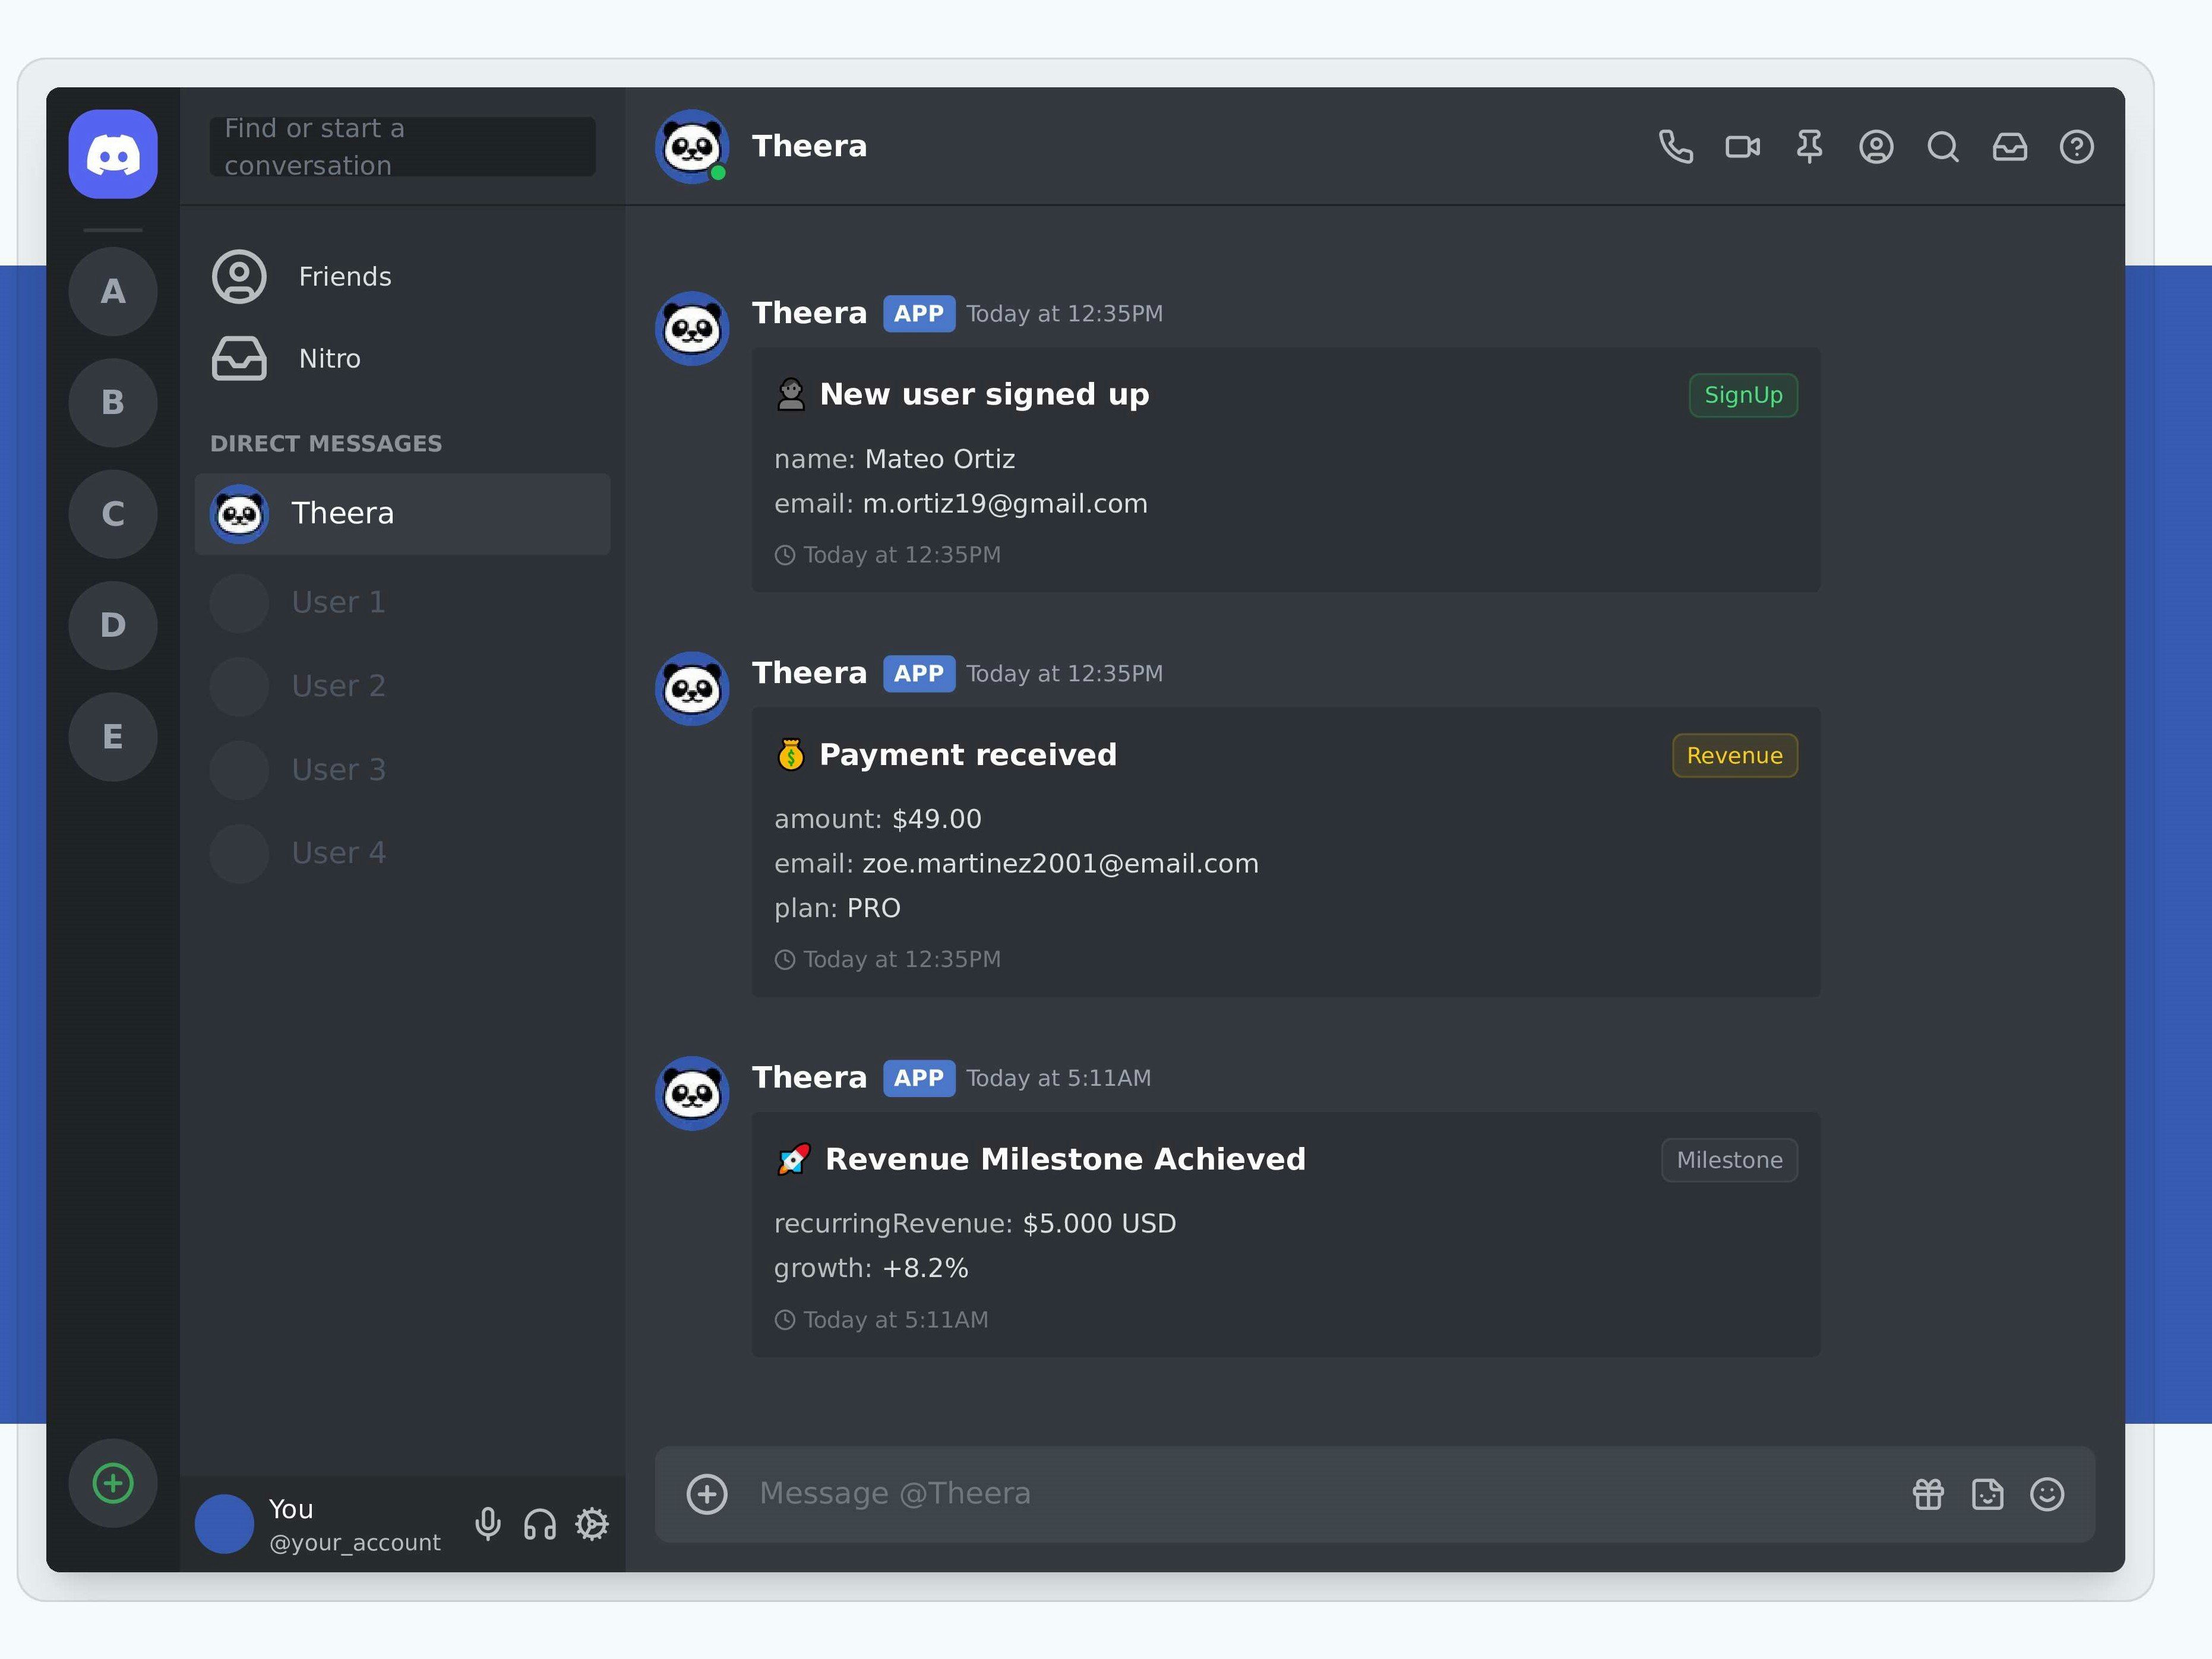
Task: Open user settings gear icon
Action: coord(592,1524)
